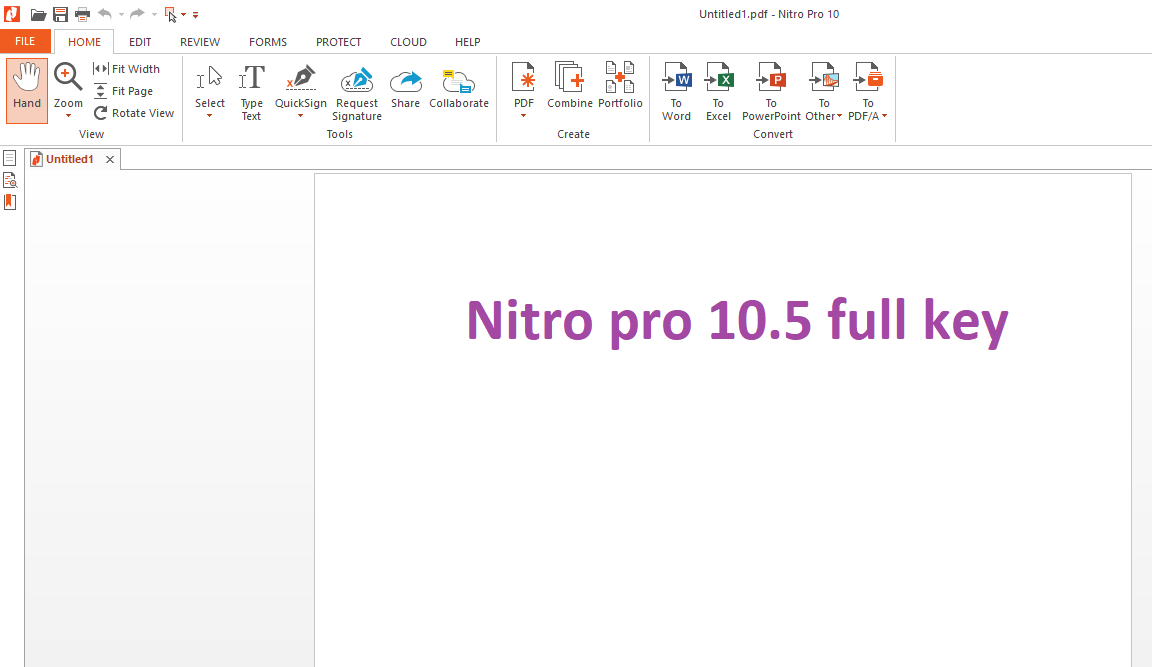The height and width of the screenshot is (667, 1152).
Task: Click Combine to merge documents
Action: [569, 88]
